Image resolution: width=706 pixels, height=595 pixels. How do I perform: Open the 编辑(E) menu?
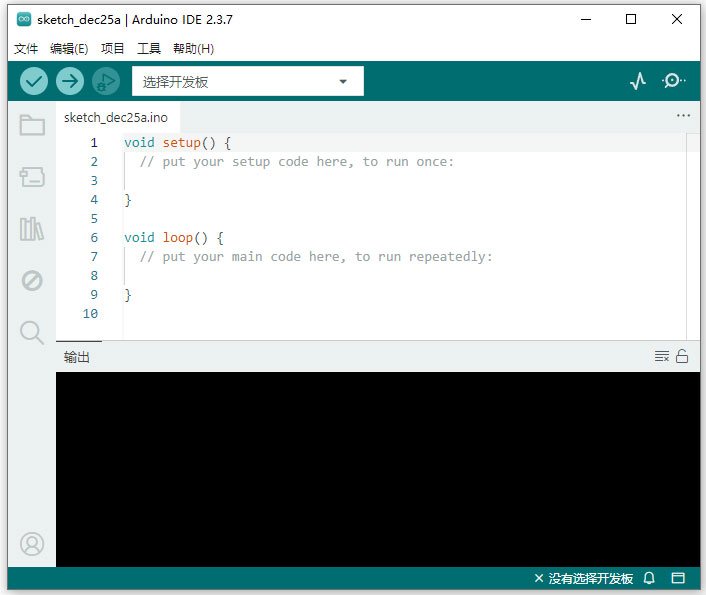(x=69, y=48)
